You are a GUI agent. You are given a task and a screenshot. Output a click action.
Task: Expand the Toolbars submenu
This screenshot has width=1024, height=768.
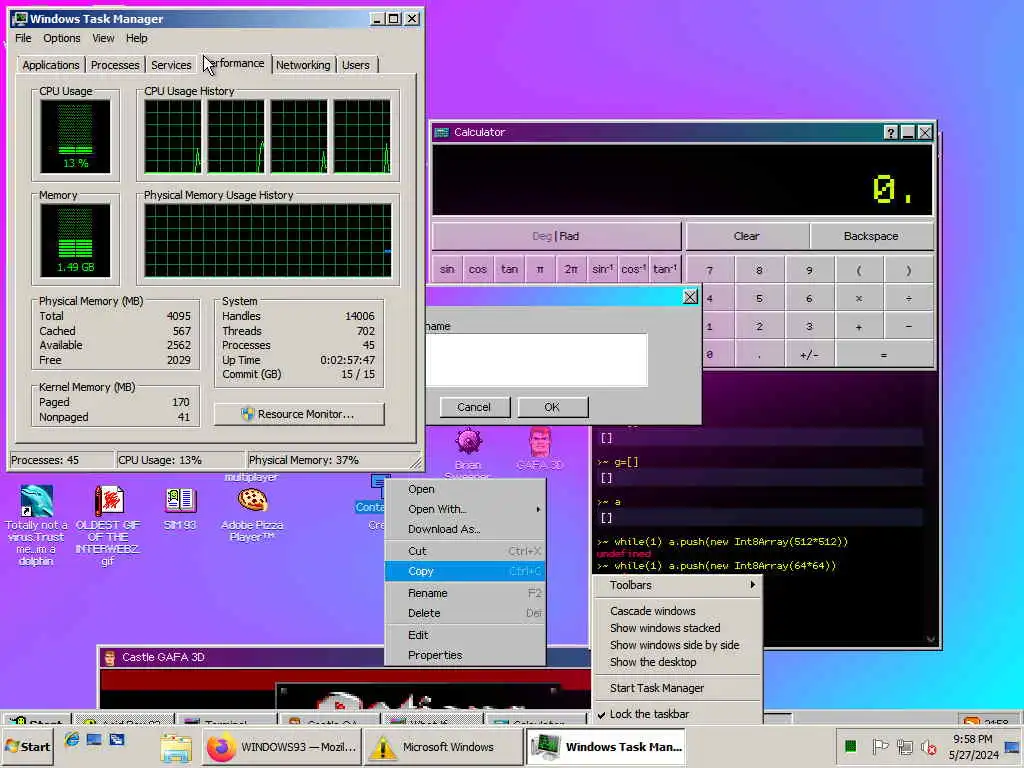[678, 585]
